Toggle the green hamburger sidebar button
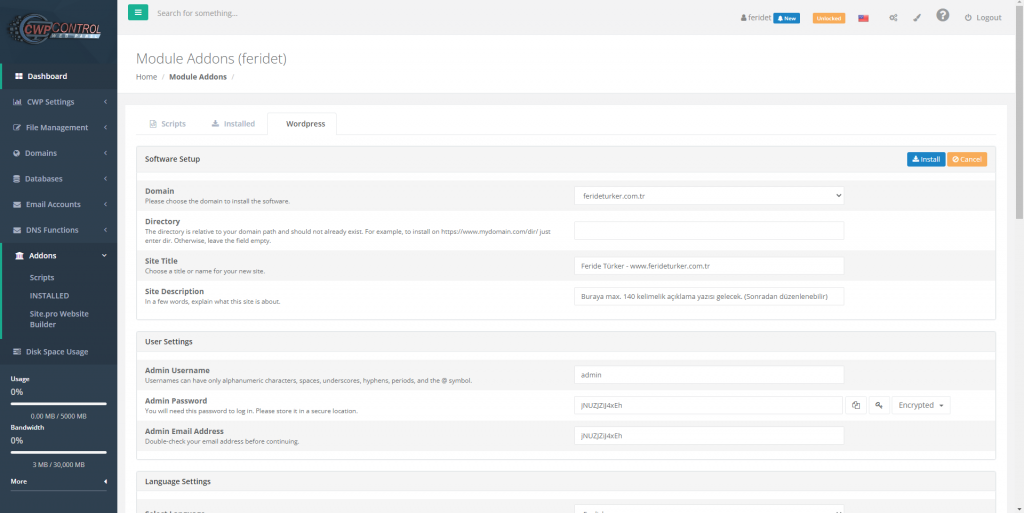 (x=138, y=12)
